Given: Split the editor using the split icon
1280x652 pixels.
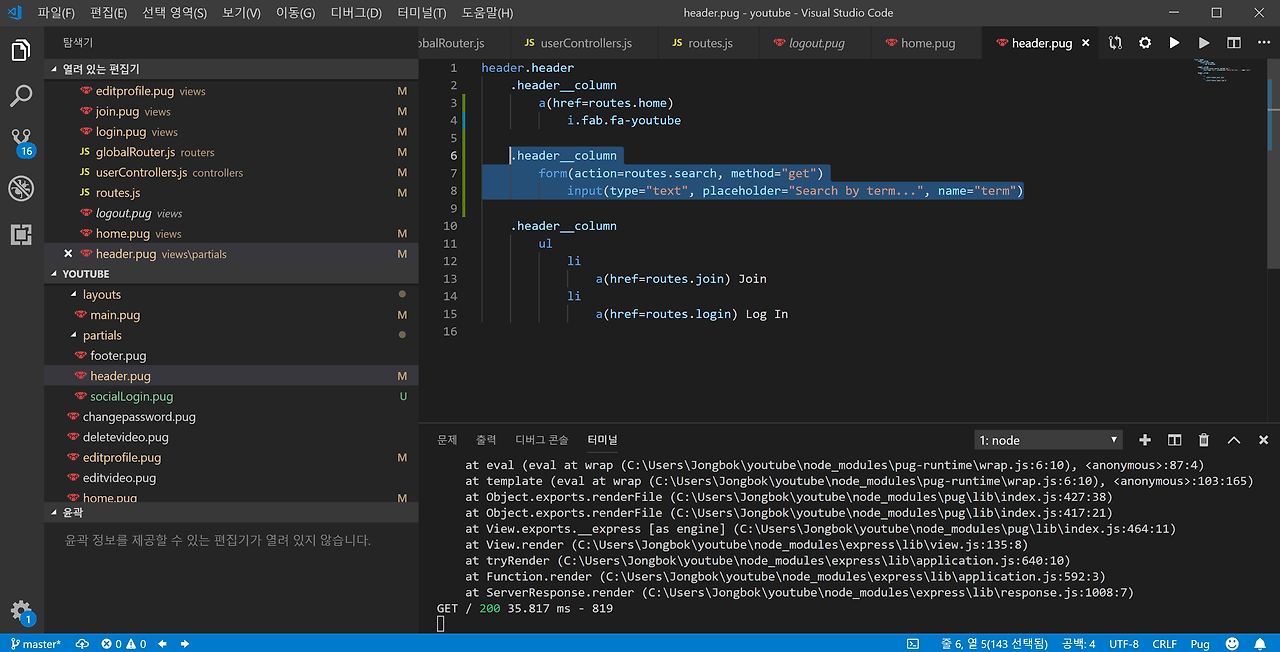Looking at the screenshot, I should click(x=1234, y=43).
